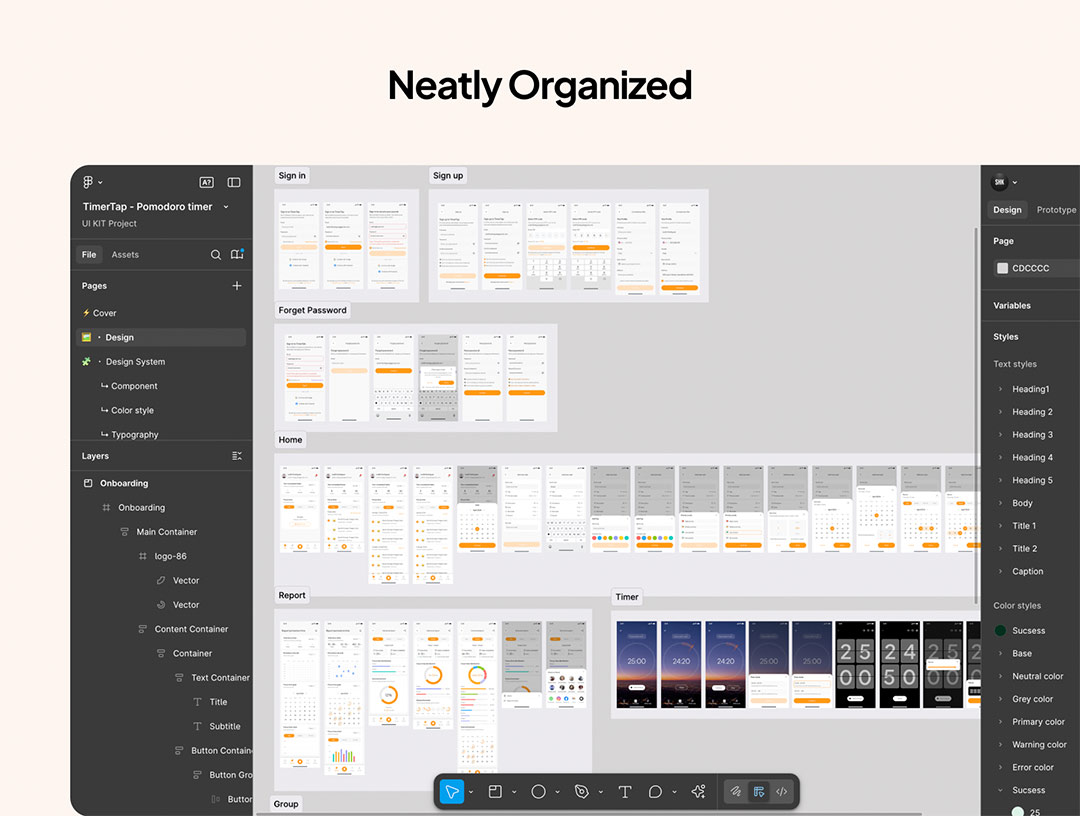Select the Frame tool
The width and height of the screenshot is (1080, 816).
(495, 792)
